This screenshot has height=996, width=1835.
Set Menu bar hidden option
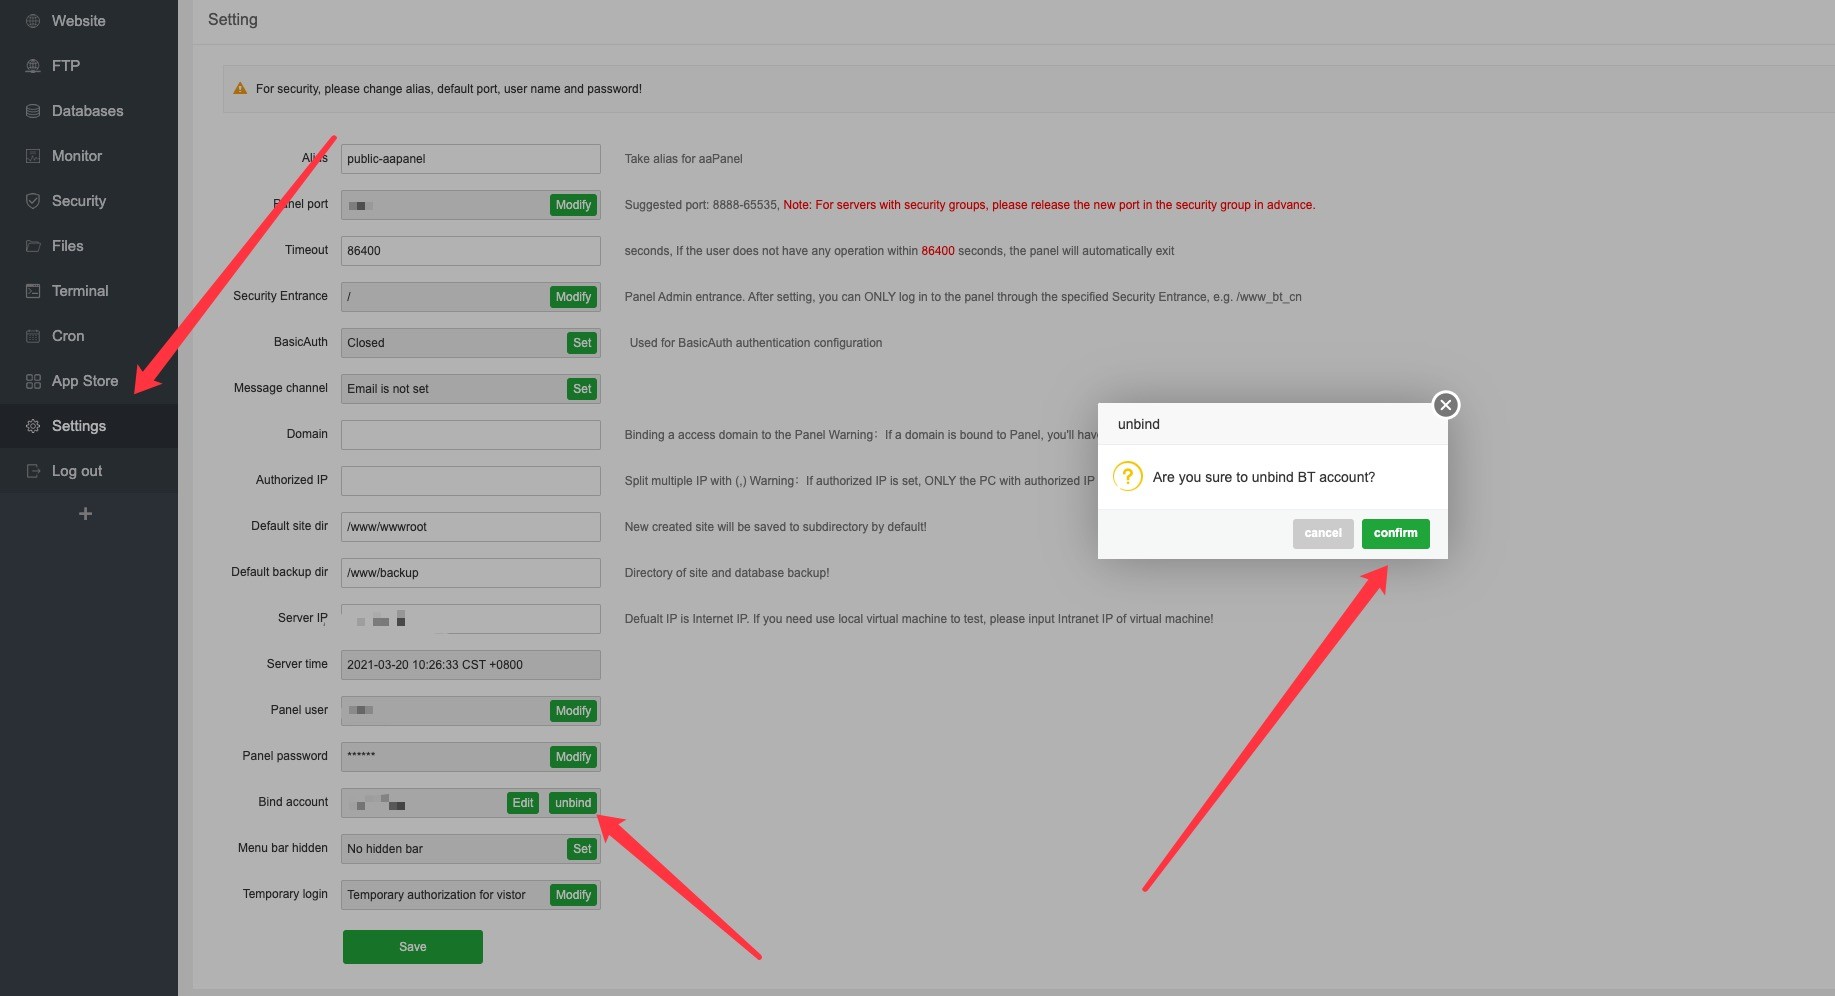pyautogui.click(x=582, y=849)
